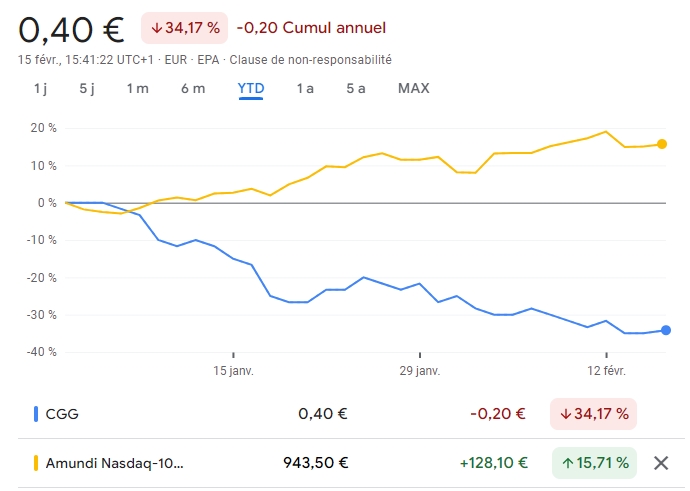Image resolution: width=690 pixels, height=491 pixels.
Task: Click the blue CGG legend color marker
Action: tap(37, 413)
